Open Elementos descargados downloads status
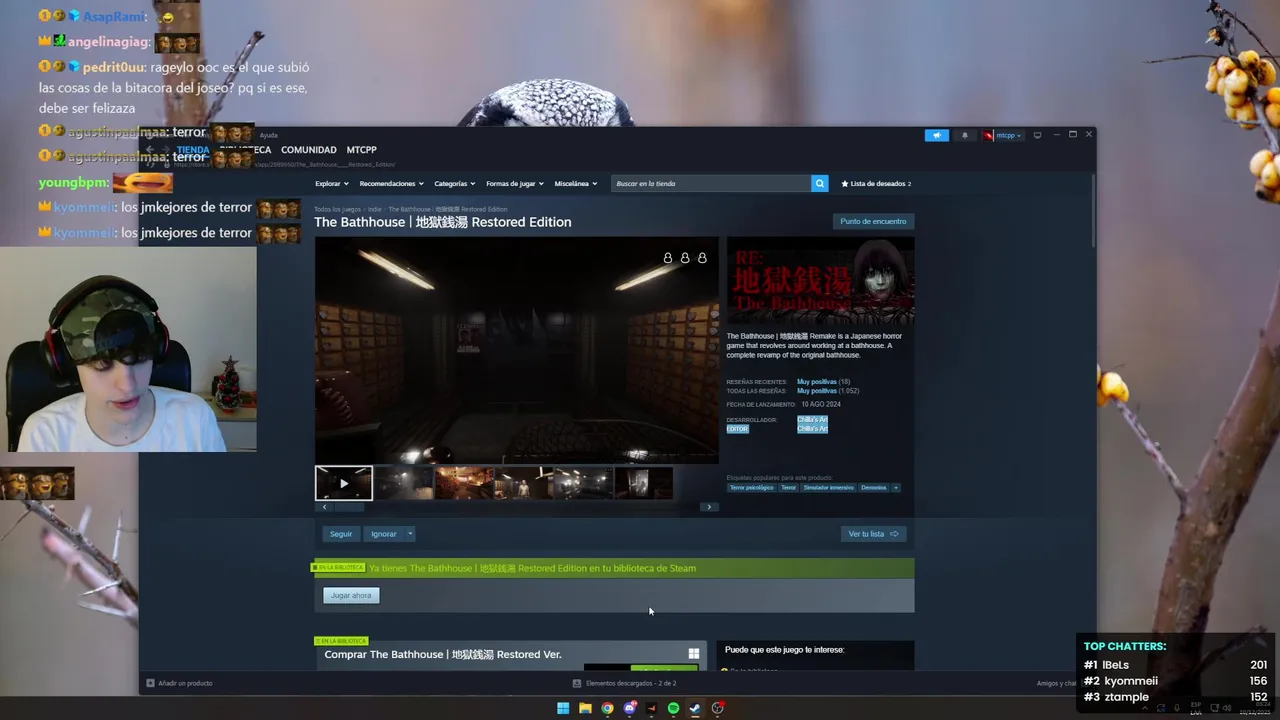The width and height of the screenshot is (1280, 720). 625,683
